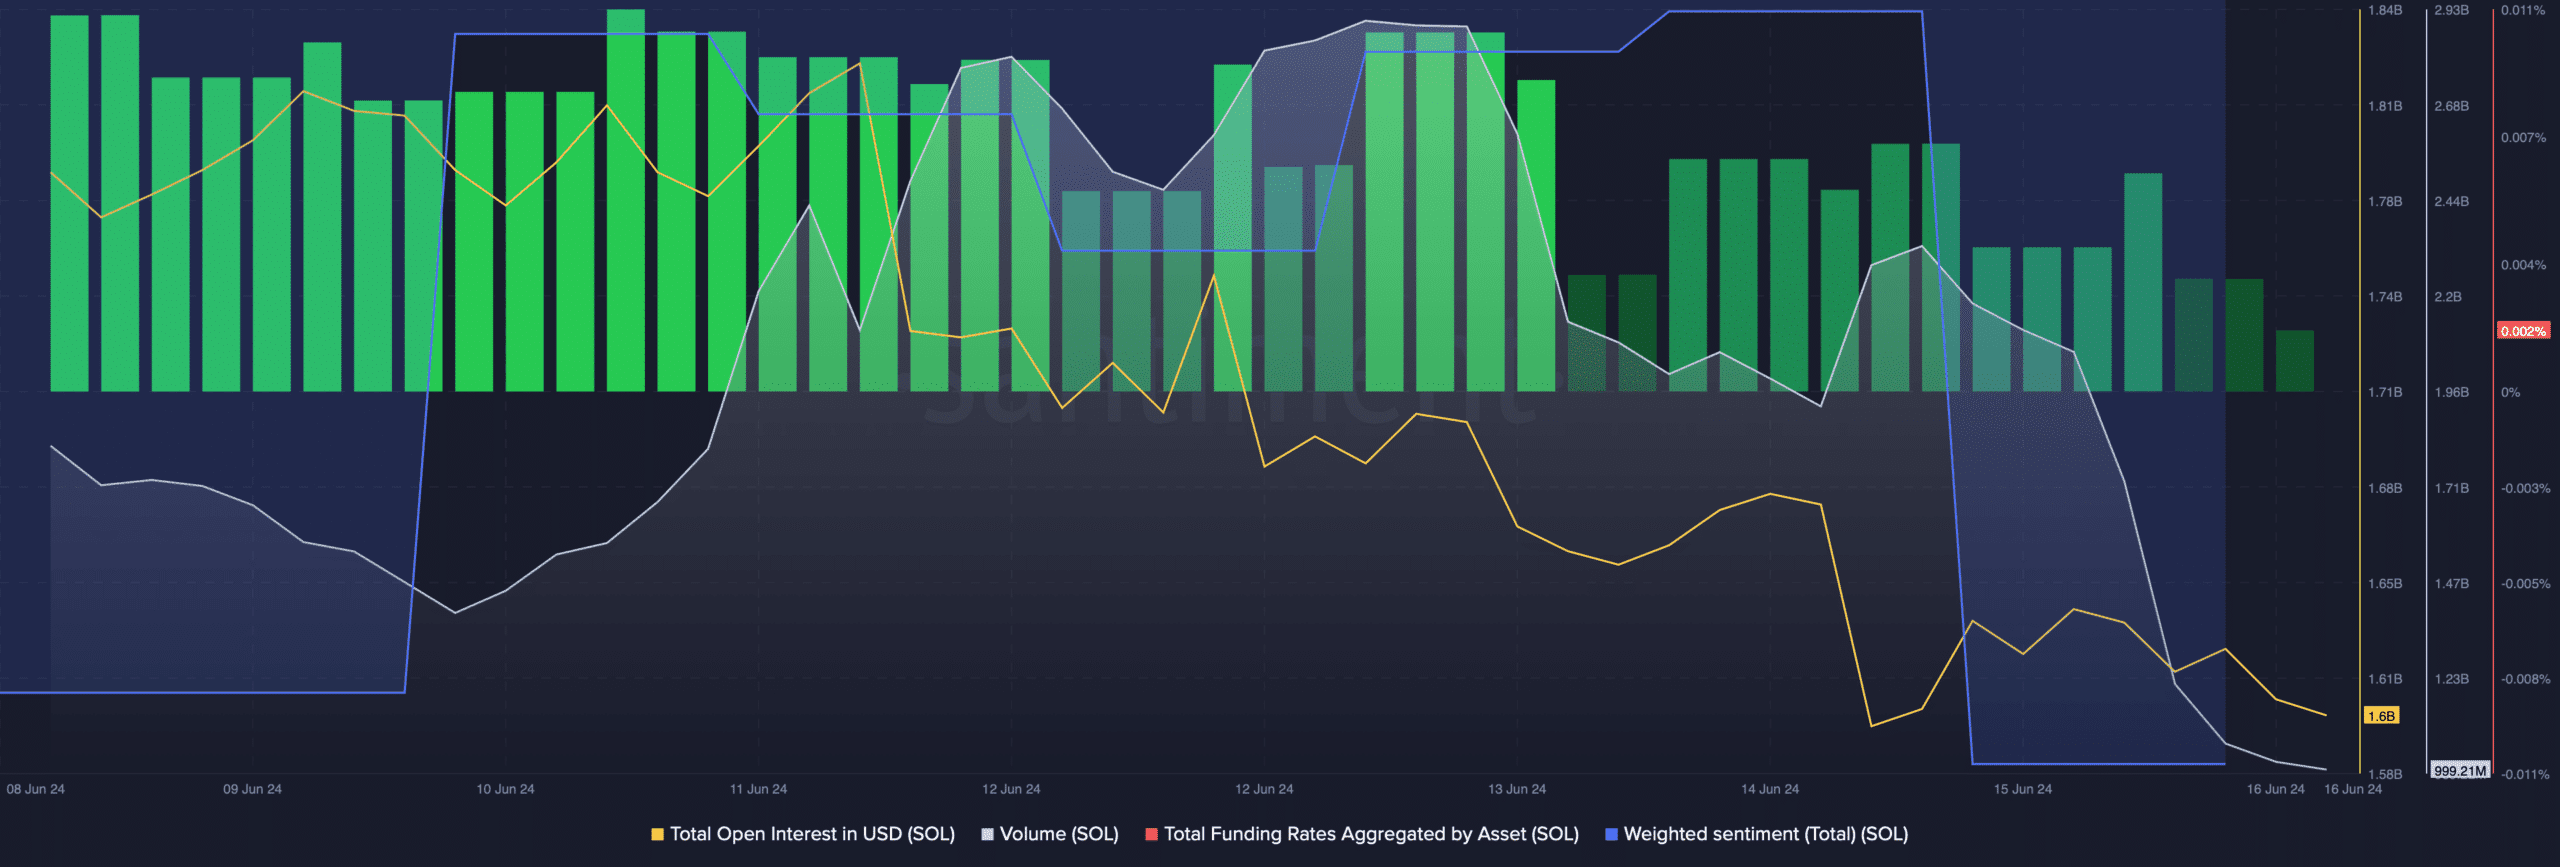This screenshot has height=867, width=2560.
Task: Click the 0.004% funding rate axis label
Action: coord(2523,265)
